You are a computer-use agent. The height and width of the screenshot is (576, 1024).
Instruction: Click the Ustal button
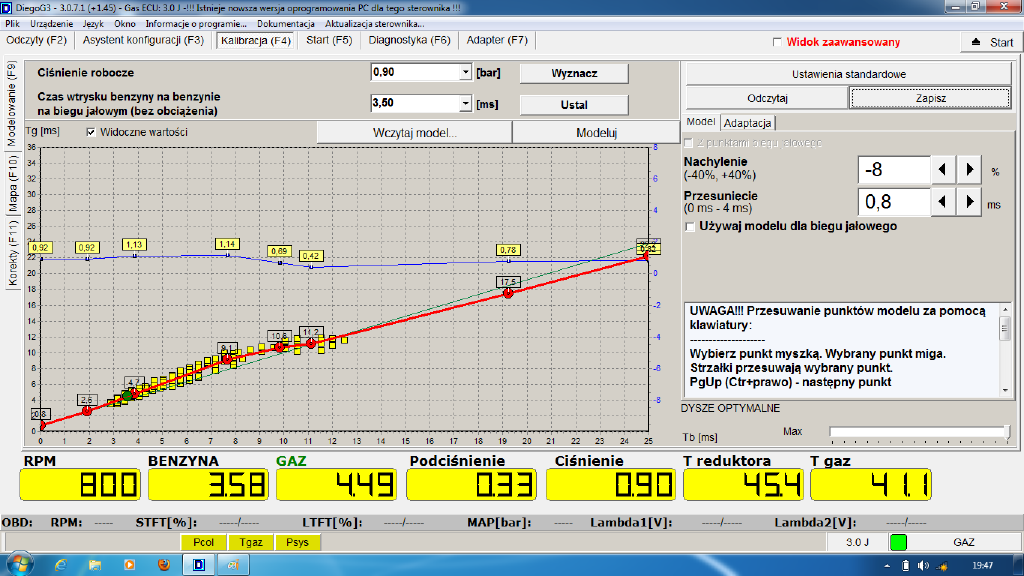point(574,104)
